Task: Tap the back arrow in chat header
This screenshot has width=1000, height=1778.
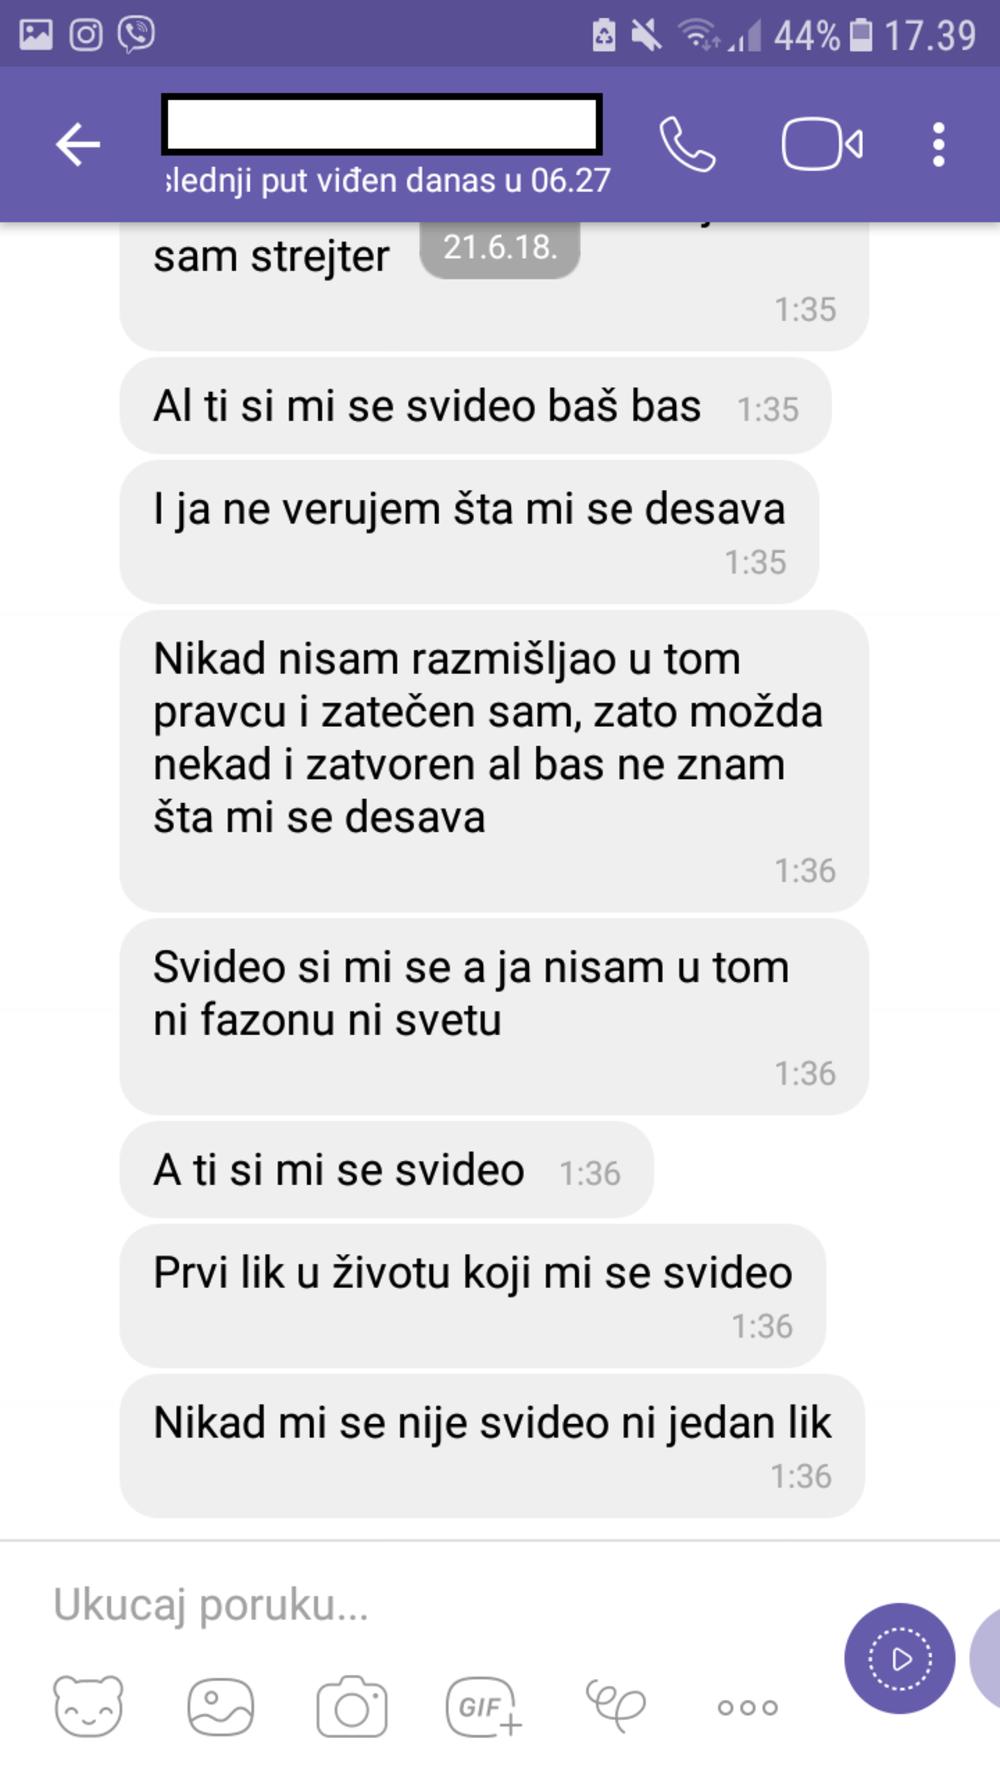Action: 77,145
